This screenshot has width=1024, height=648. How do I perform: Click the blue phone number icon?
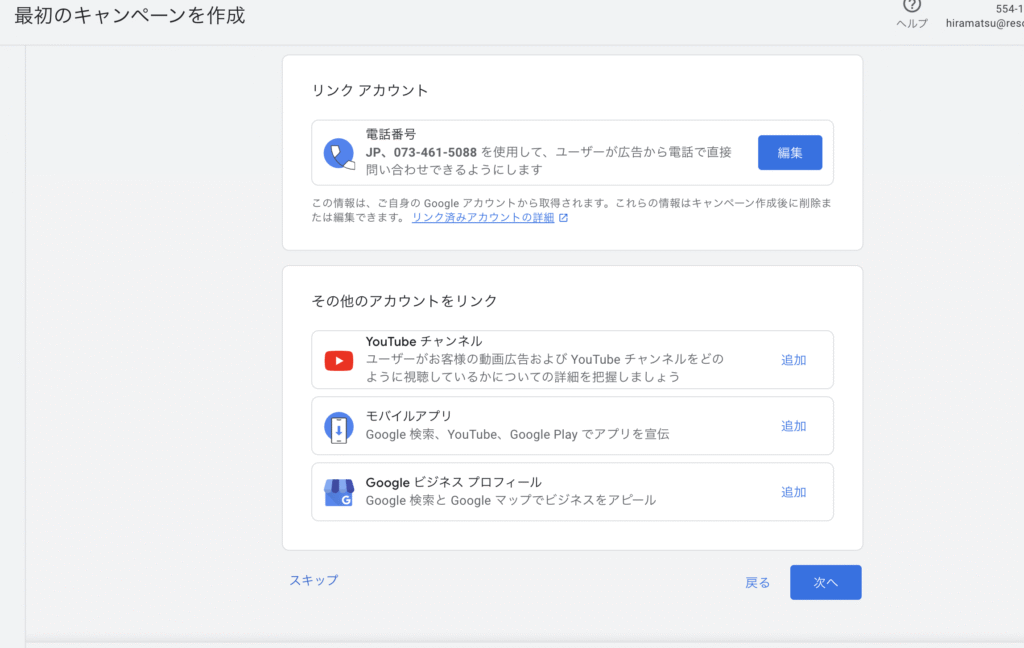click(339, 153)
